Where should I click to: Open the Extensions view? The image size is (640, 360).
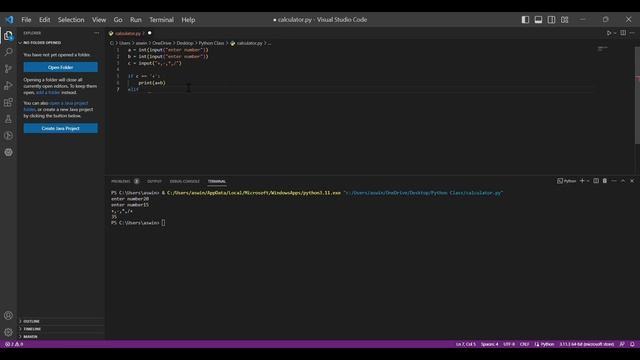(x=8, y=102)
